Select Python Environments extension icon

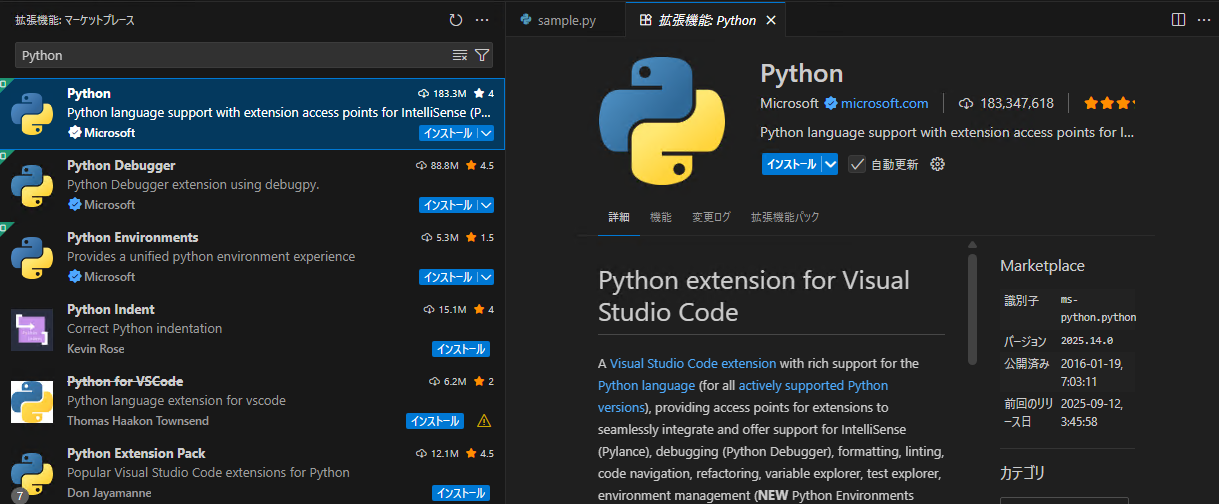[32, 258]
